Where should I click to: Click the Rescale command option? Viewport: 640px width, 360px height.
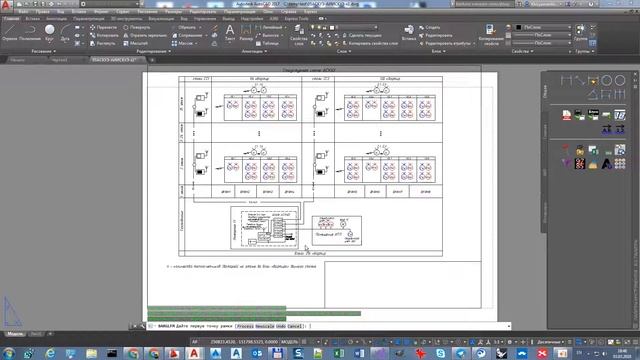264,326
